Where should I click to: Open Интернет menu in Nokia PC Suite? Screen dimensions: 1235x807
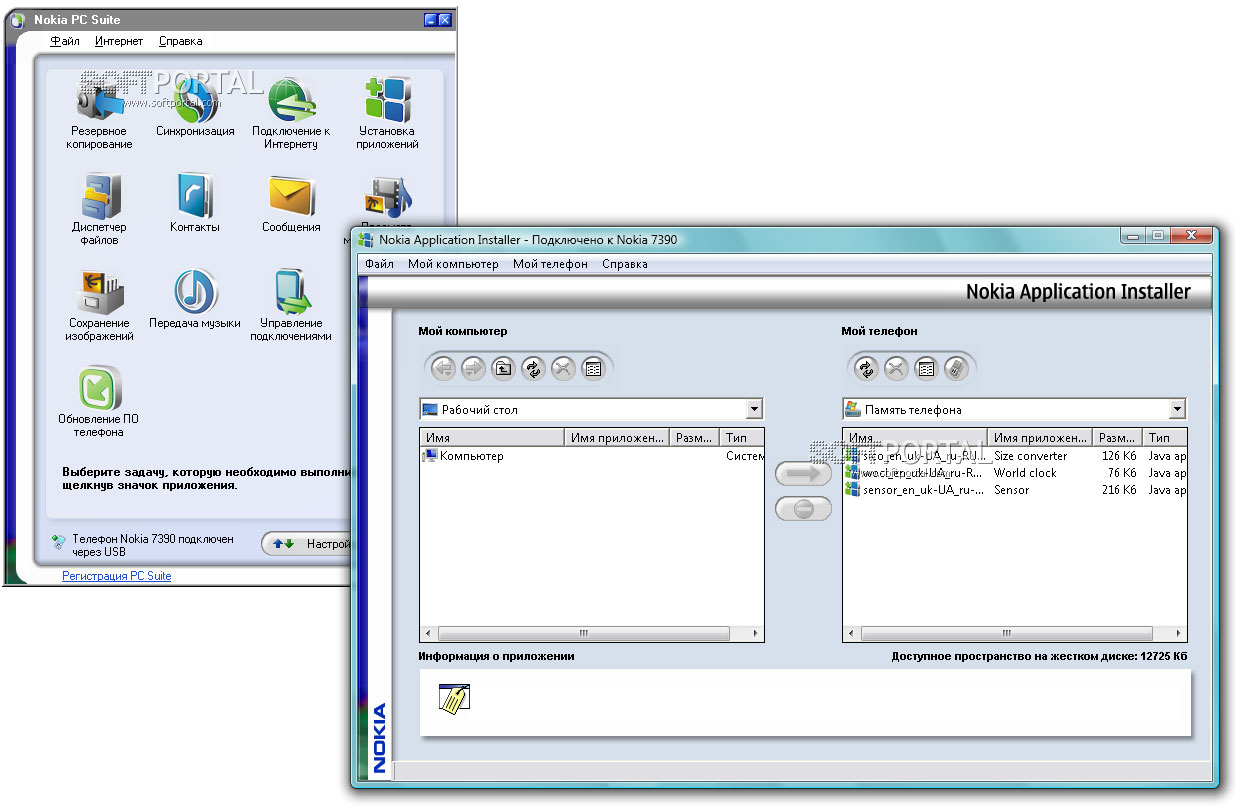tap(119, 41)
